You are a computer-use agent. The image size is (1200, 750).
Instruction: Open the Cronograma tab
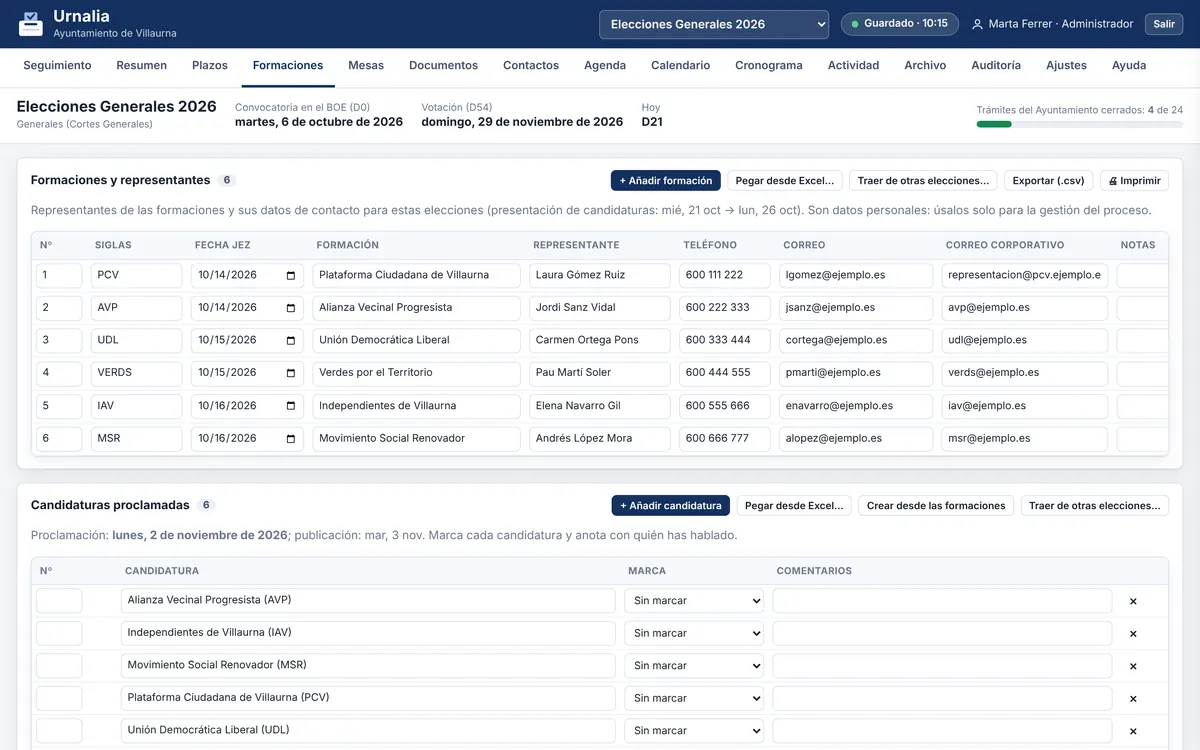point(769,66)
